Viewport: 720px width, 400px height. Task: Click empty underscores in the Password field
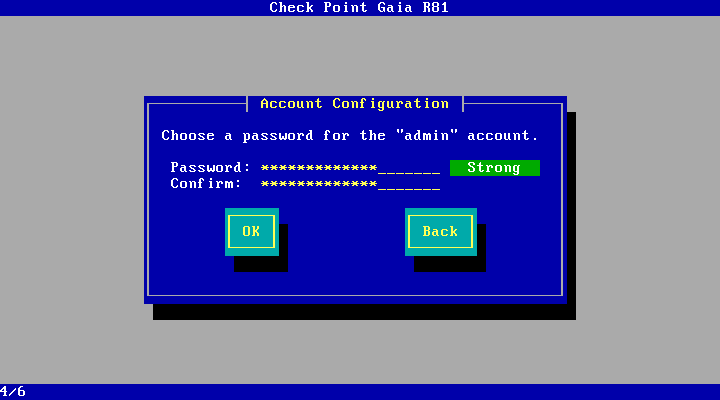409,169
